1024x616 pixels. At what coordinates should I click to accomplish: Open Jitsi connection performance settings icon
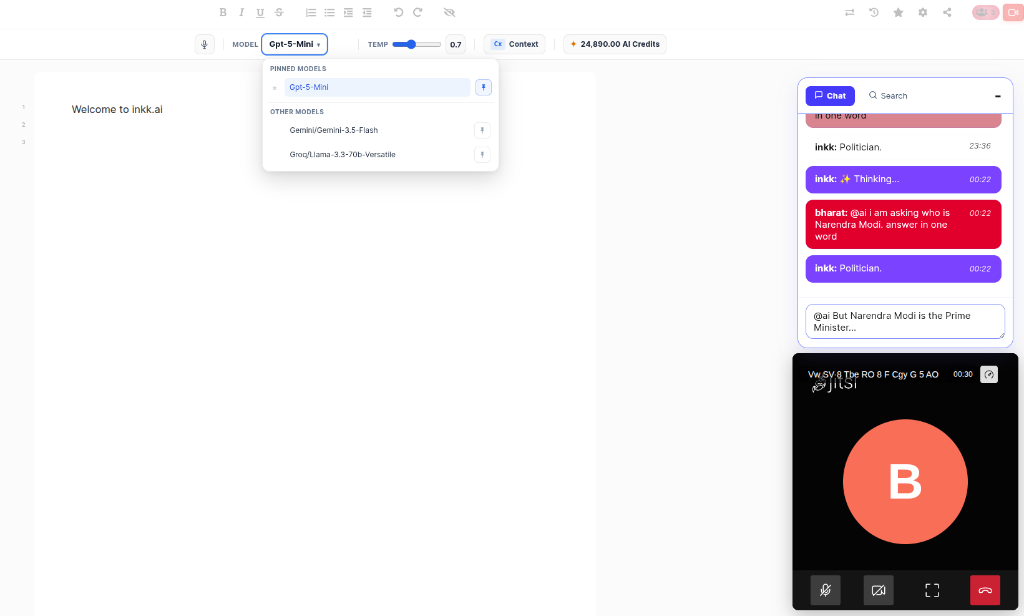pos(989,374)
